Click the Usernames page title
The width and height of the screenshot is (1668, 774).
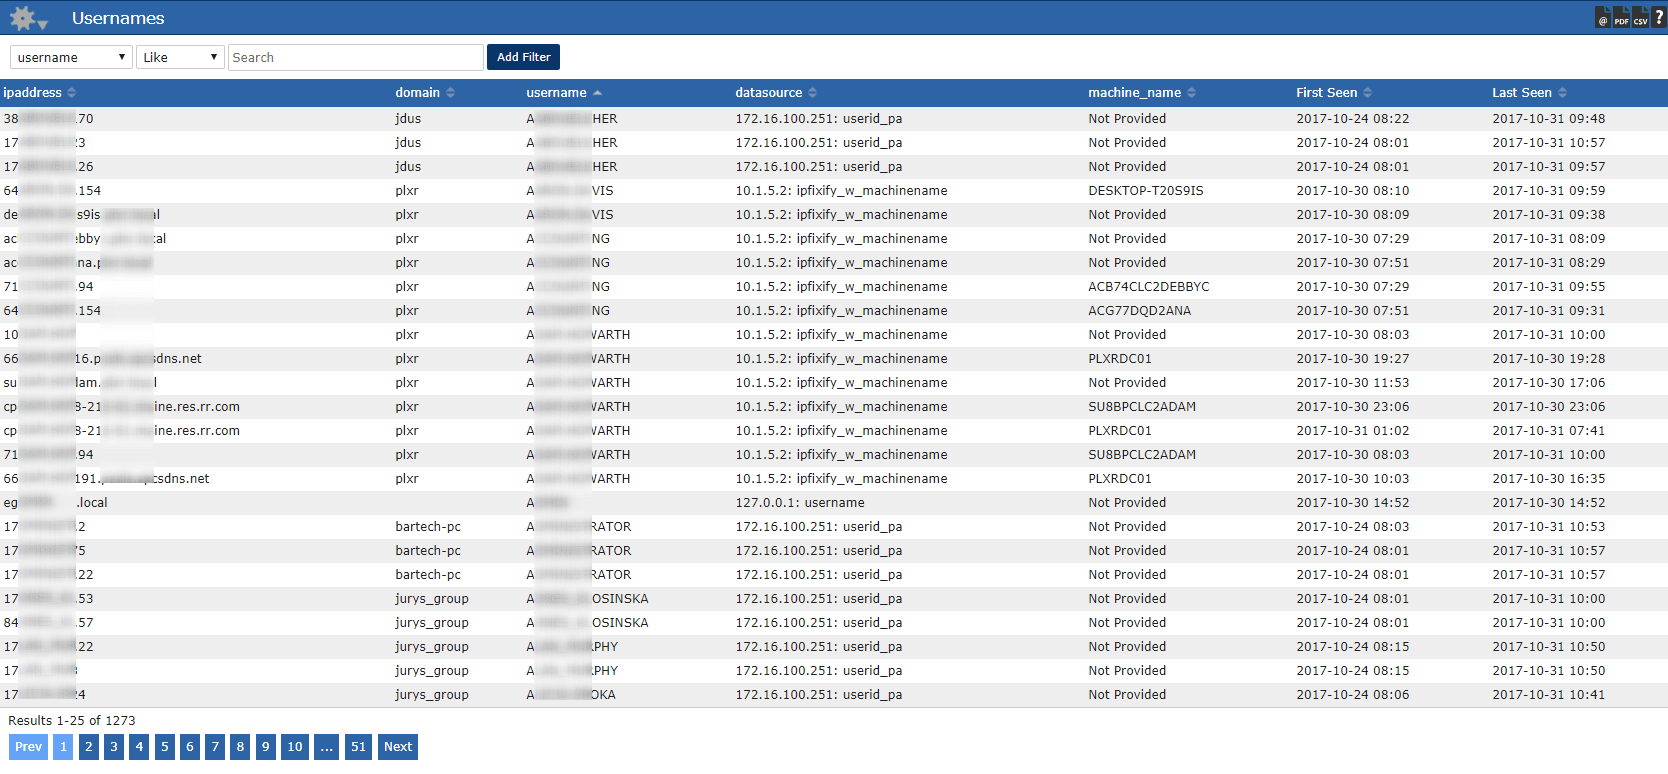pyautogui.click(x=118, y=18)
